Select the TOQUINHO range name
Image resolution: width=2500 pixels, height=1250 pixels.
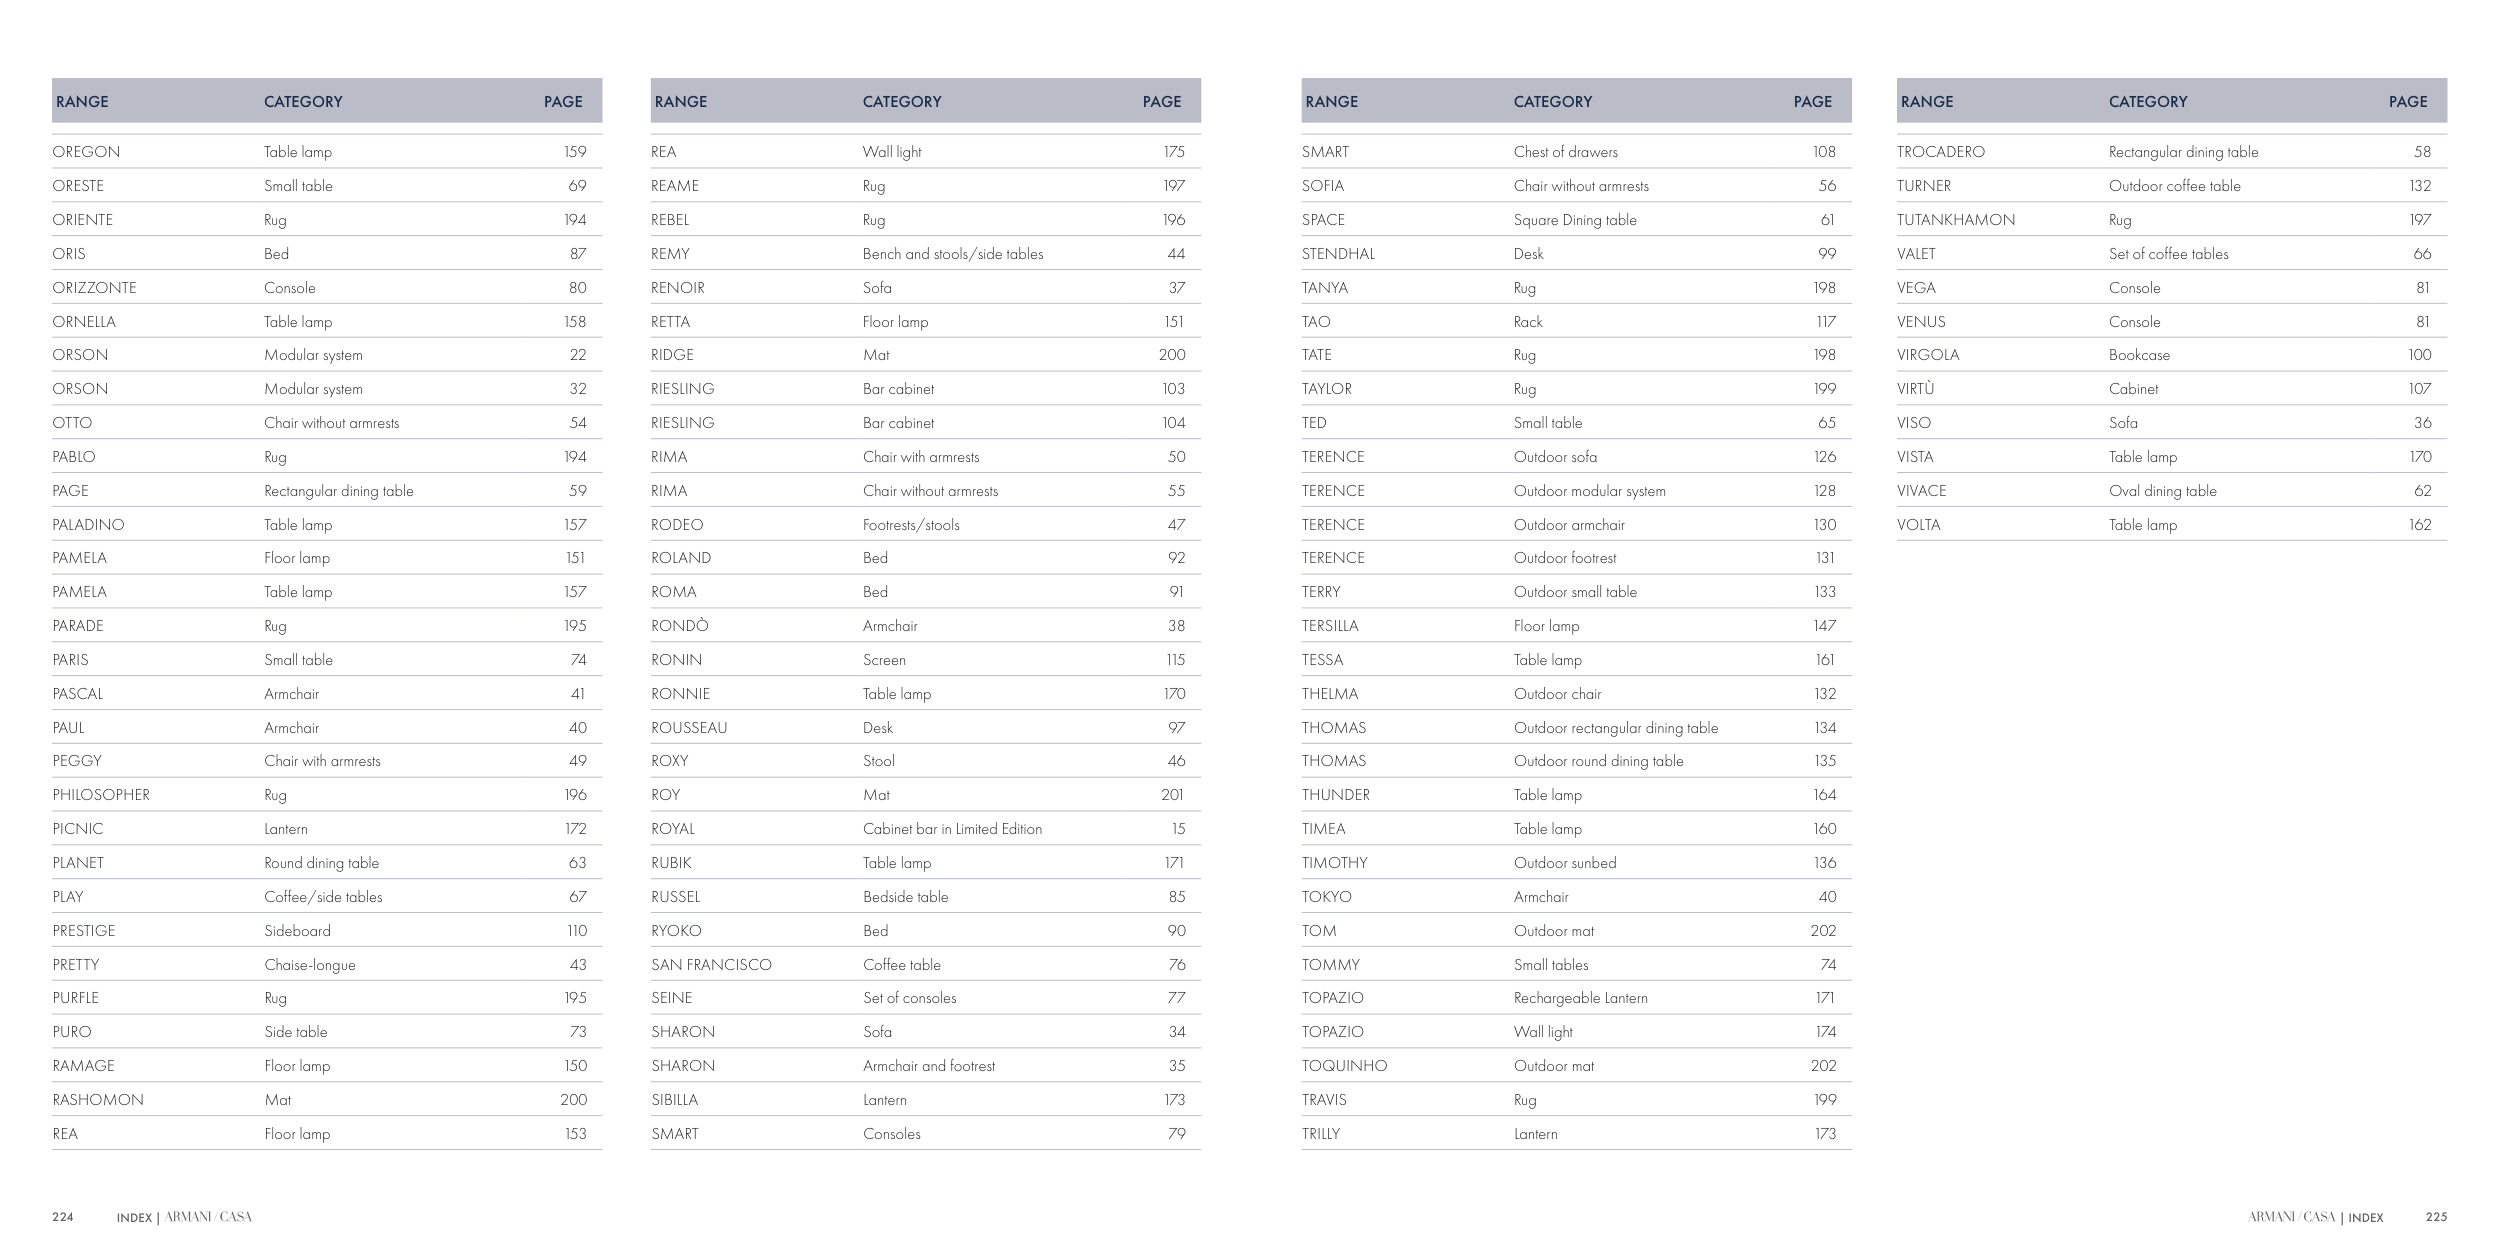[x=1344, y=1066]
